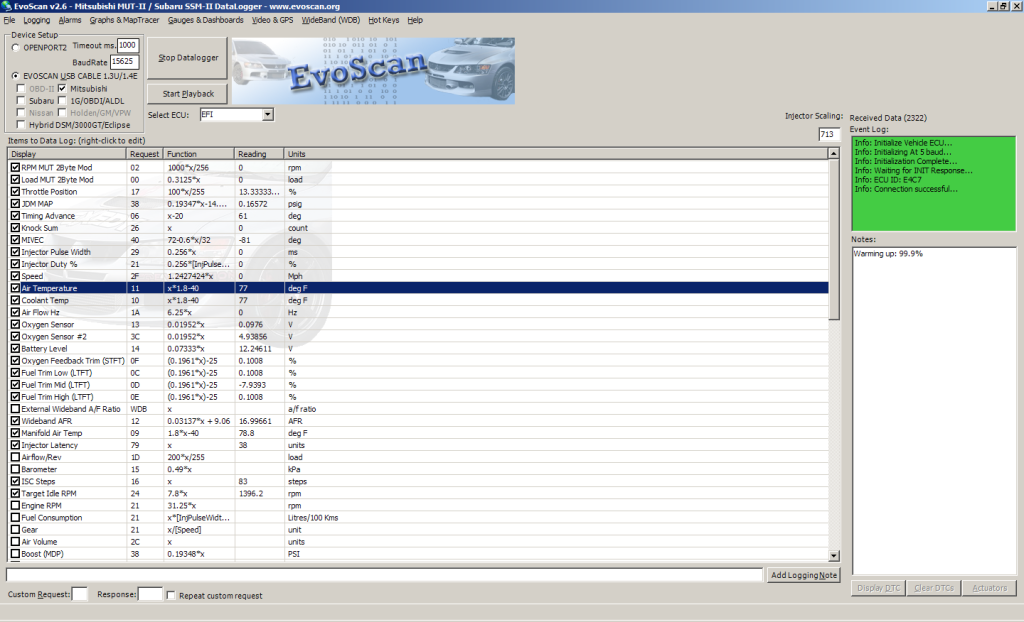Image resolution: width=1024 pixels, height=622 pixels.
Task: Click the Add Logging Note button
Action: [x=803, y=575]
